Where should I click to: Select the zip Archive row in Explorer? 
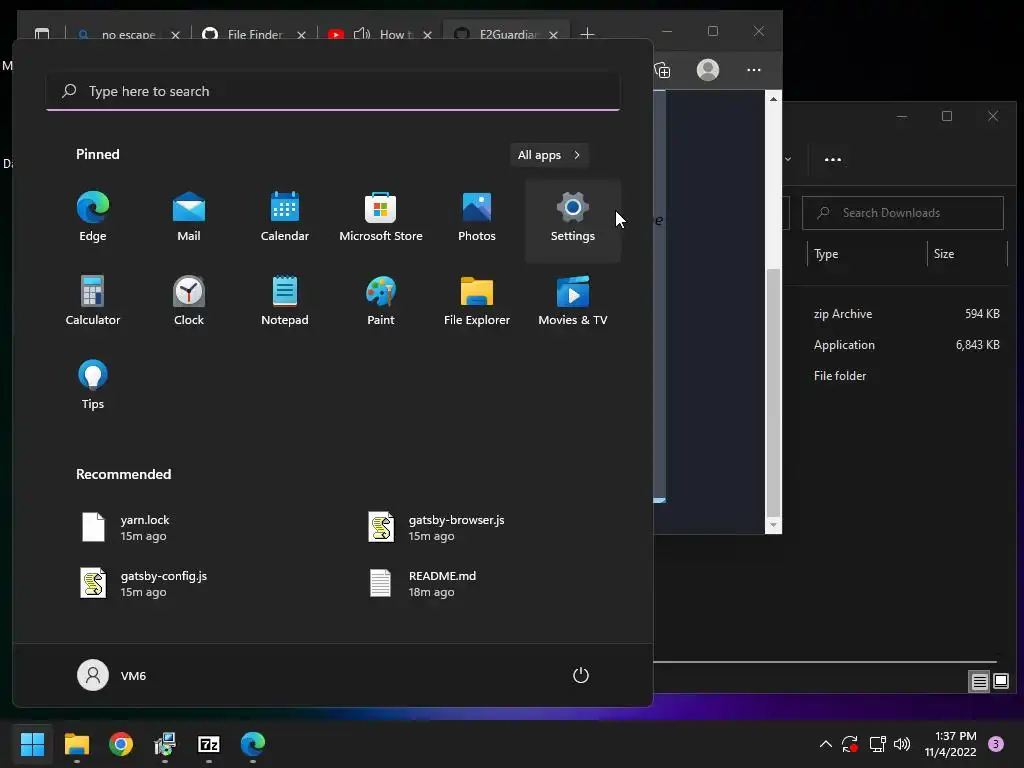click(897, 314)
